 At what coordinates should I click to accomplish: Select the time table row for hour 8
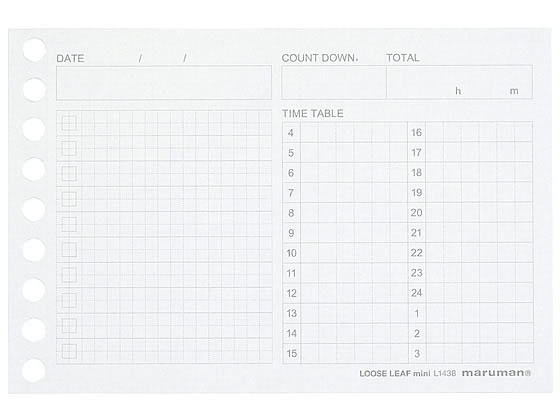(345, 213)
